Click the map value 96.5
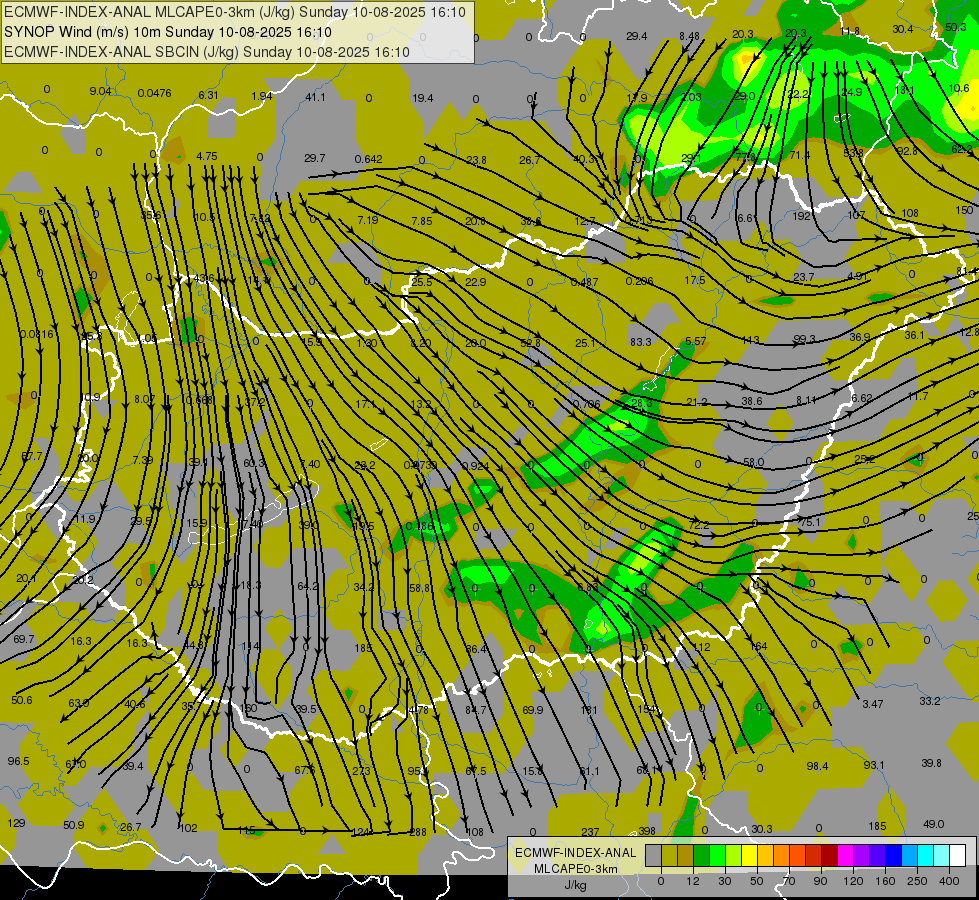This screenshot has height=900, width=979. pos(18,761)
